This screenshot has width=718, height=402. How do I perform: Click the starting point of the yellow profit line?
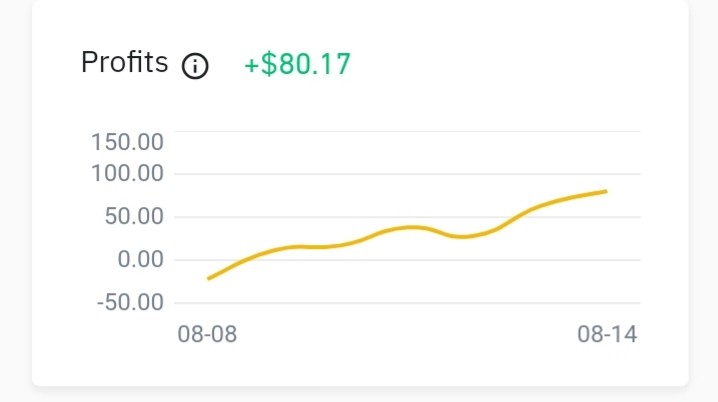coord(209,278)
